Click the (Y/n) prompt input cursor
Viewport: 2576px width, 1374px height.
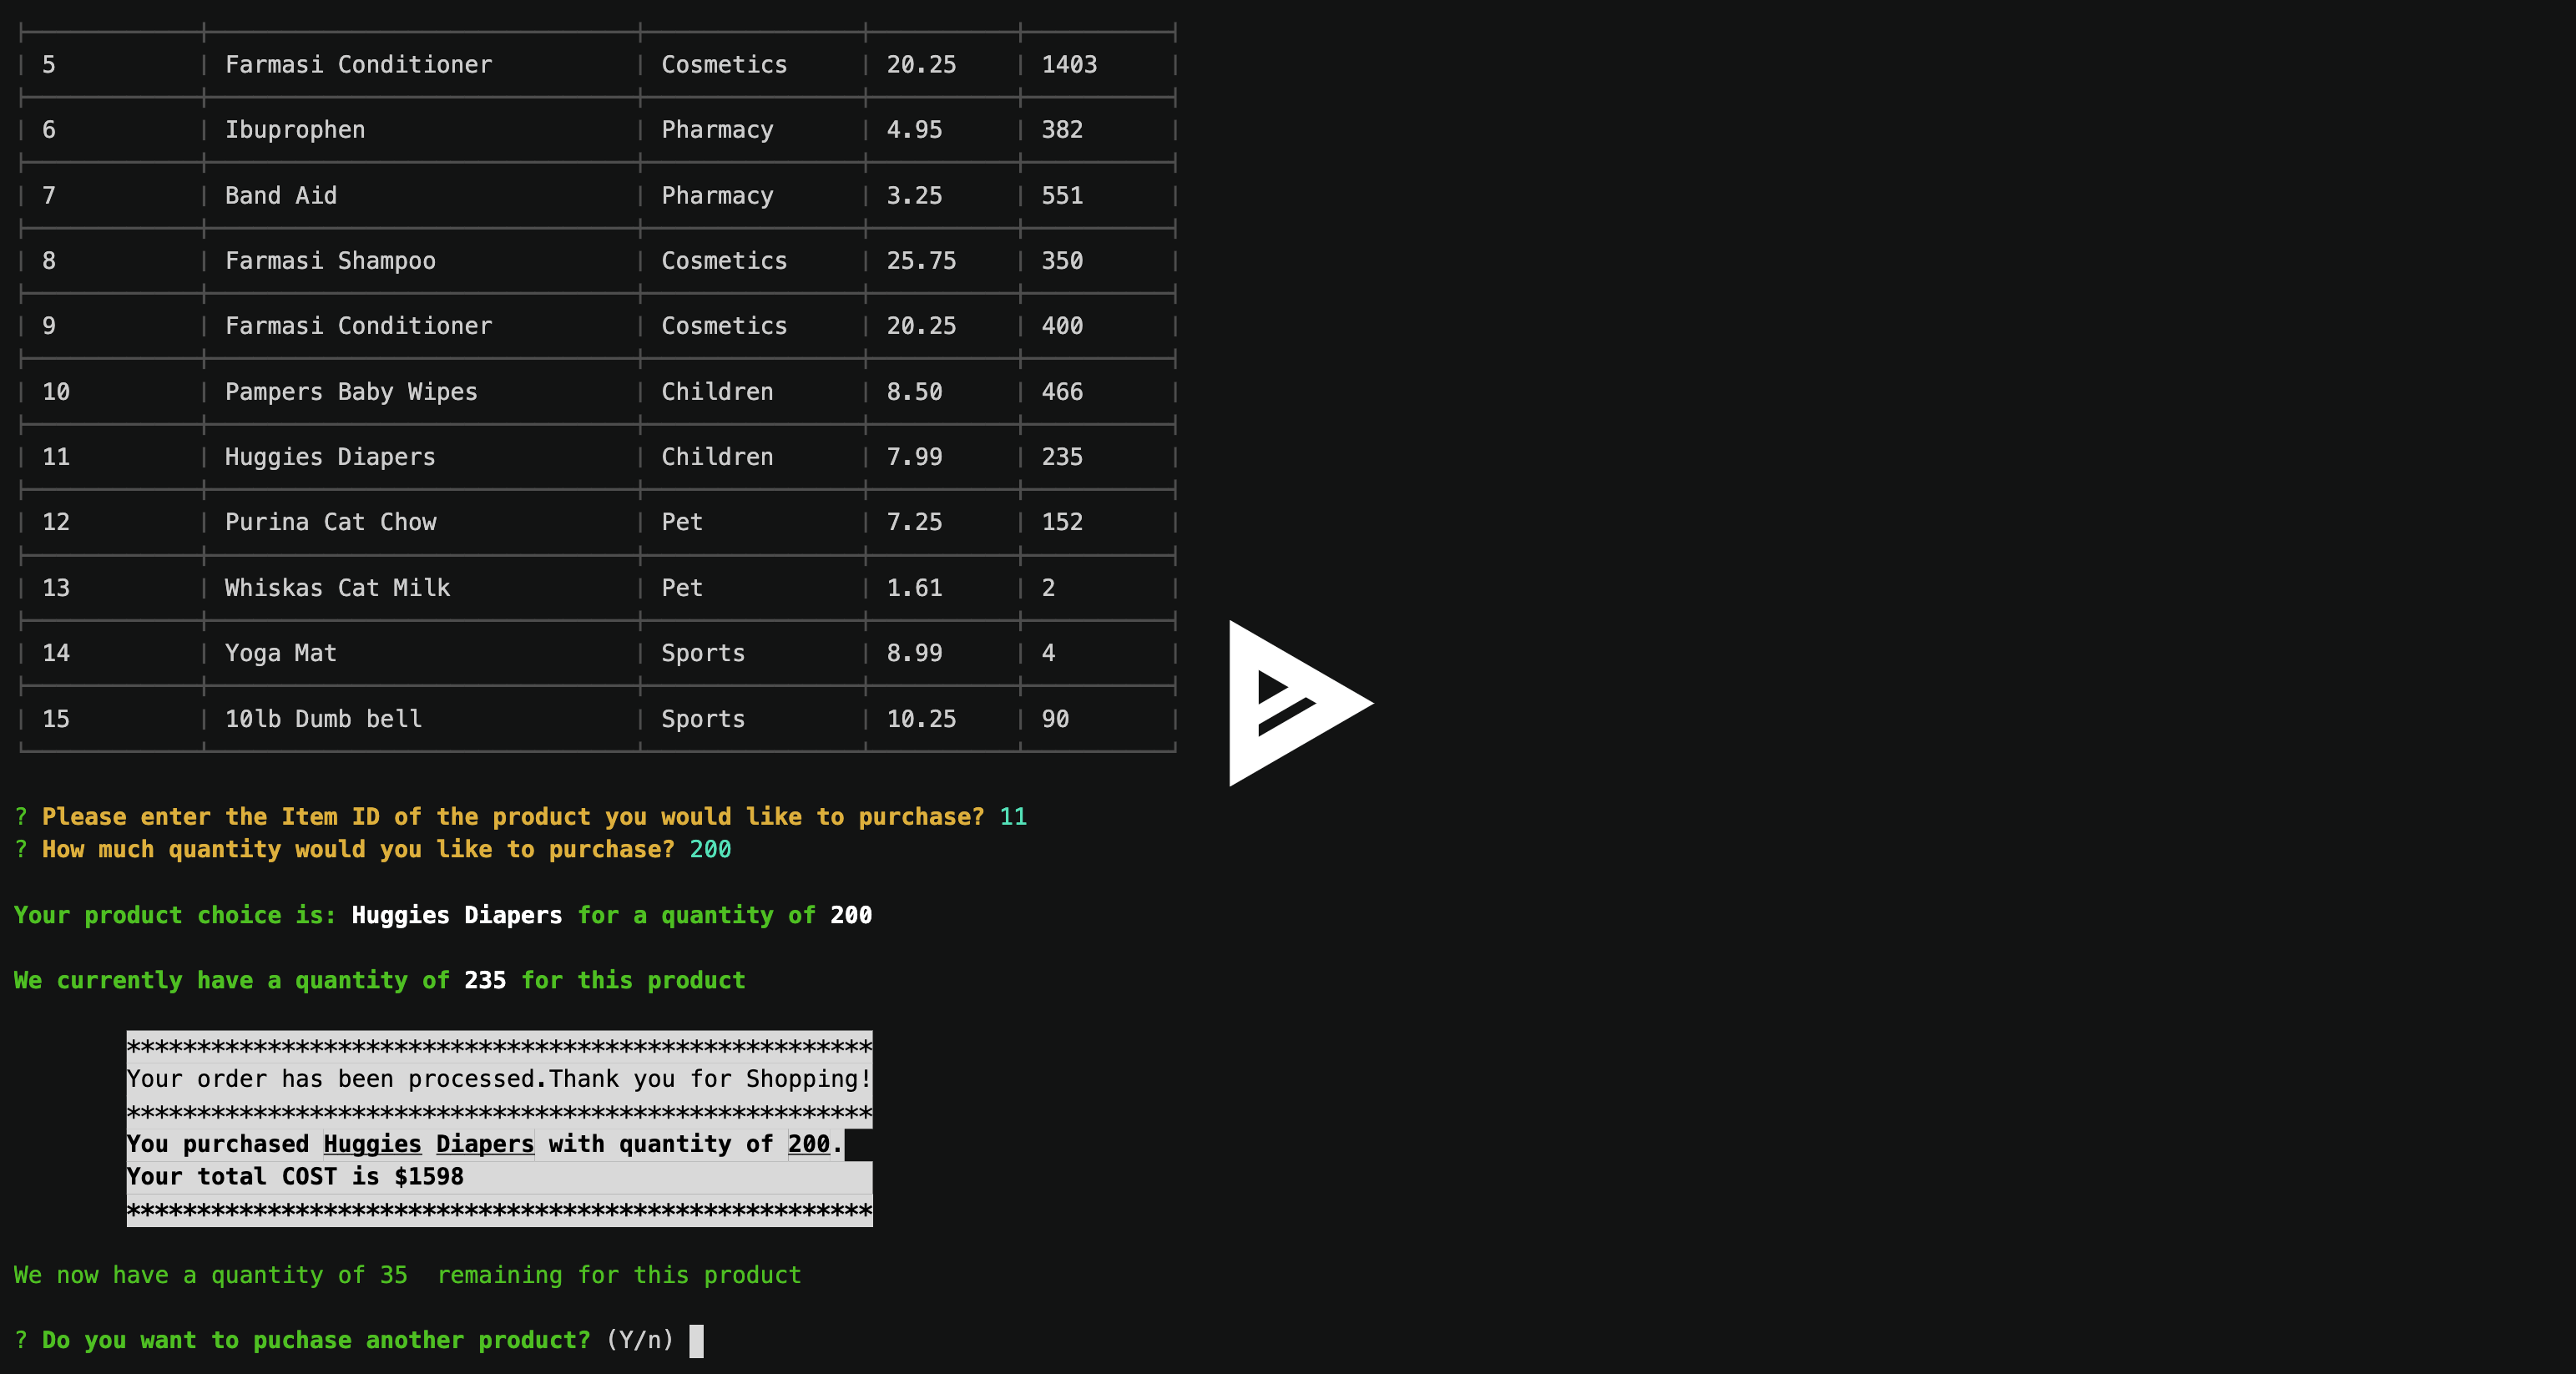697,1341
